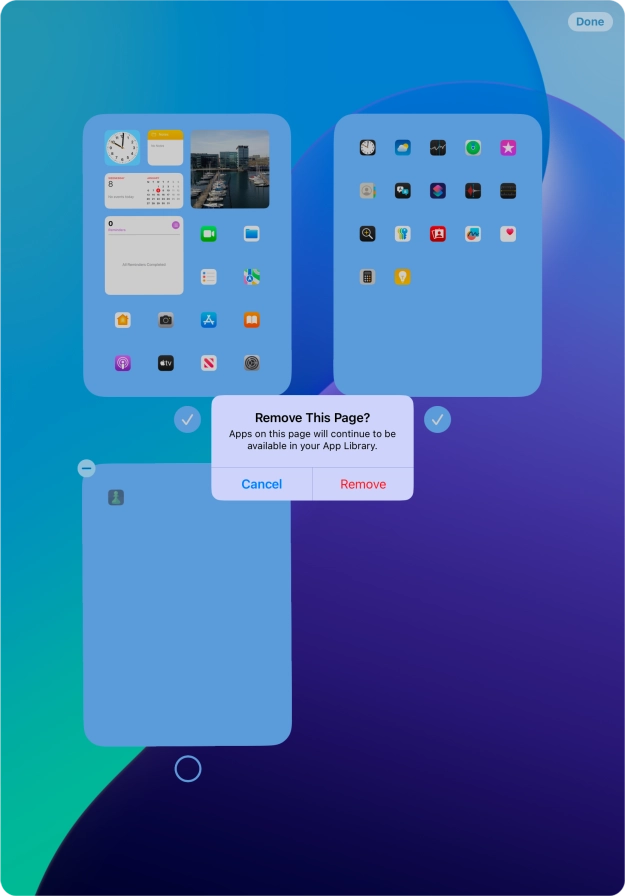Tap the analog clock widget

[123, 148]
